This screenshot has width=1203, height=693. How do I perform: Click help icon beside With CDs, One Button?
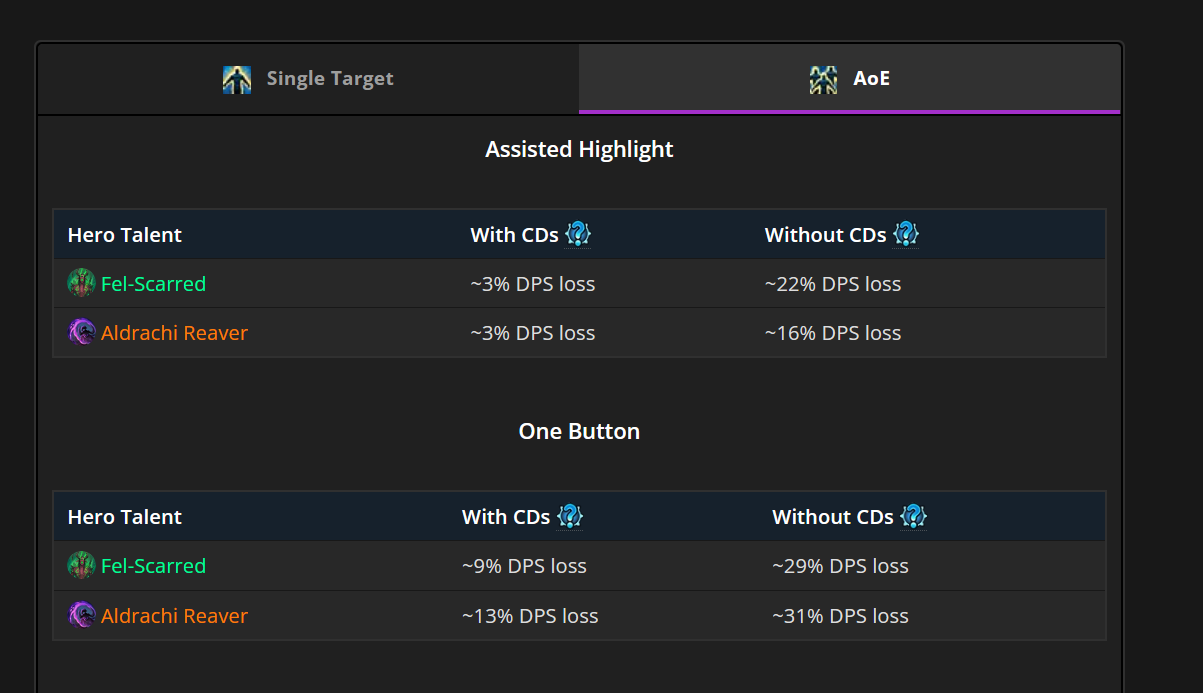[570, 517]
